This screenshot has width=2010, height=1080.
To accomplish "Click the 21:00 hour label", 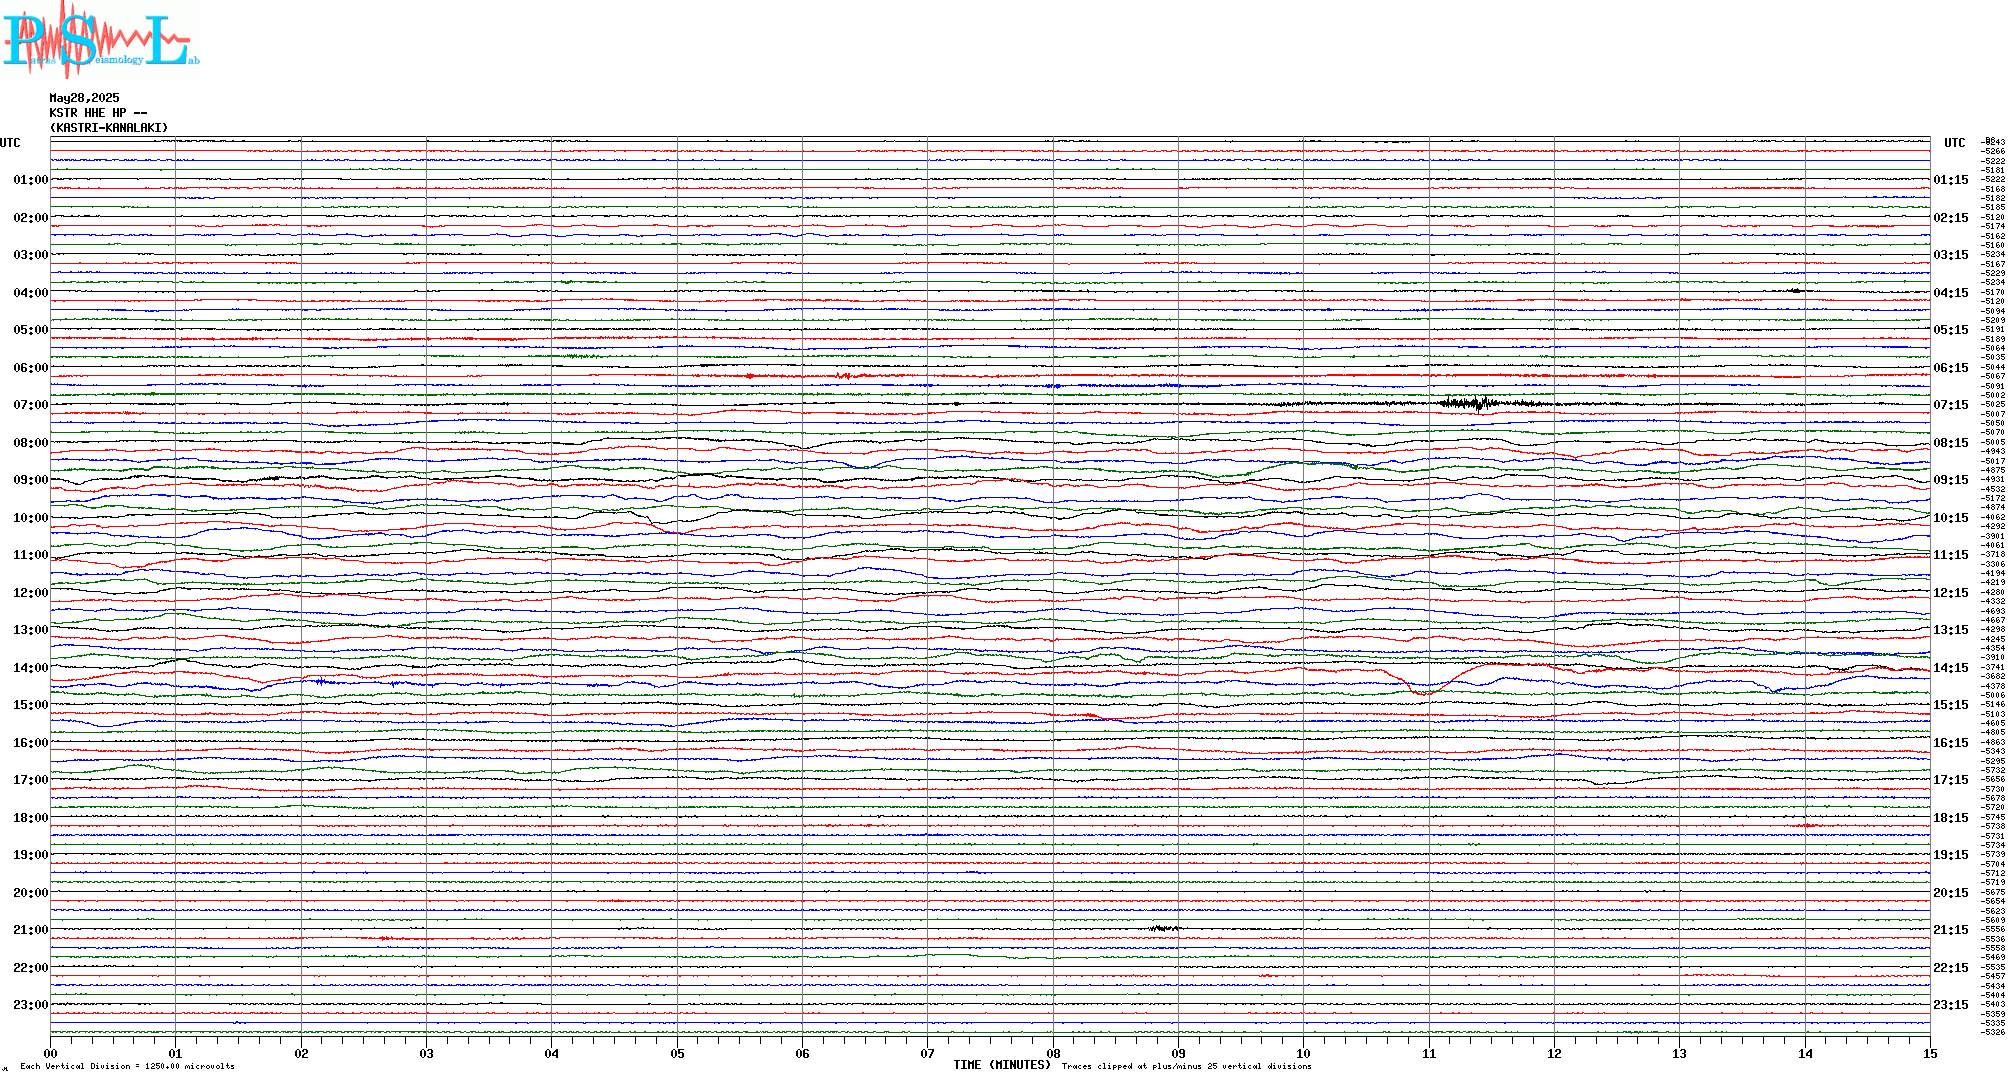I will 31,930.
